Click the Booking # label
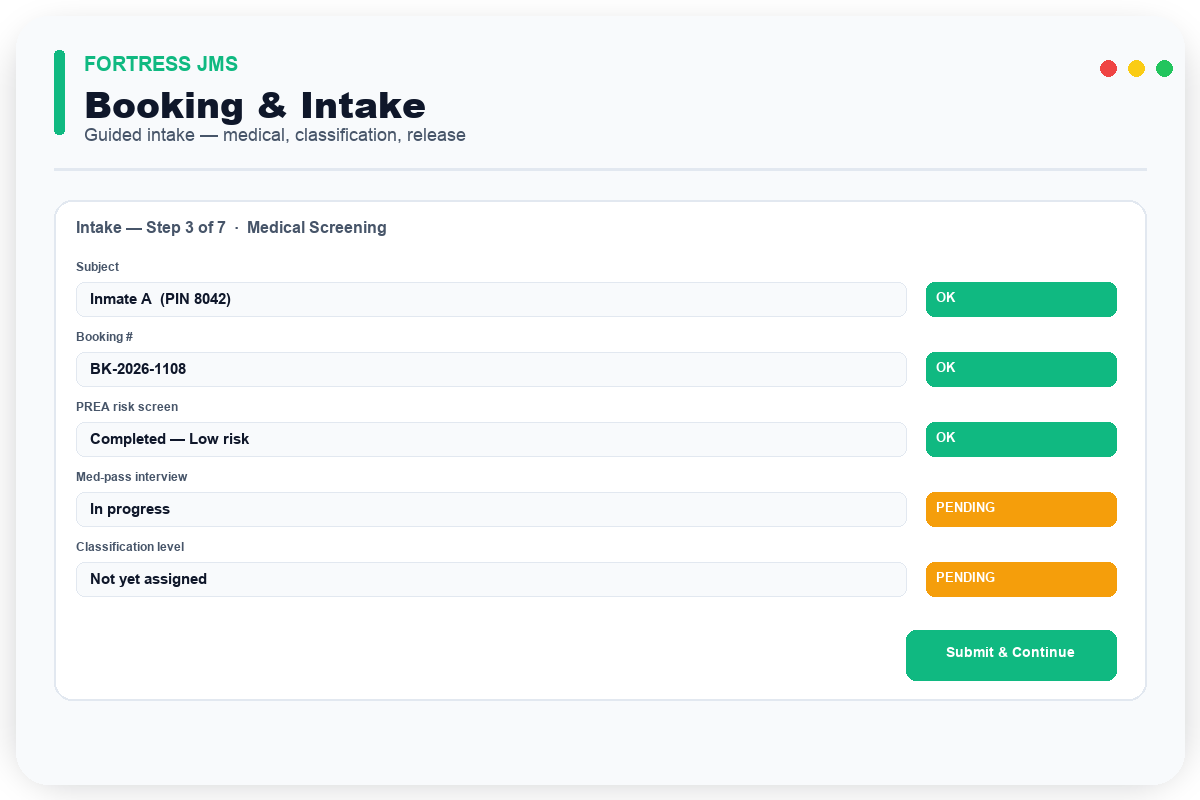Viewport: 1200px width, 800px height. pos(105,337)
